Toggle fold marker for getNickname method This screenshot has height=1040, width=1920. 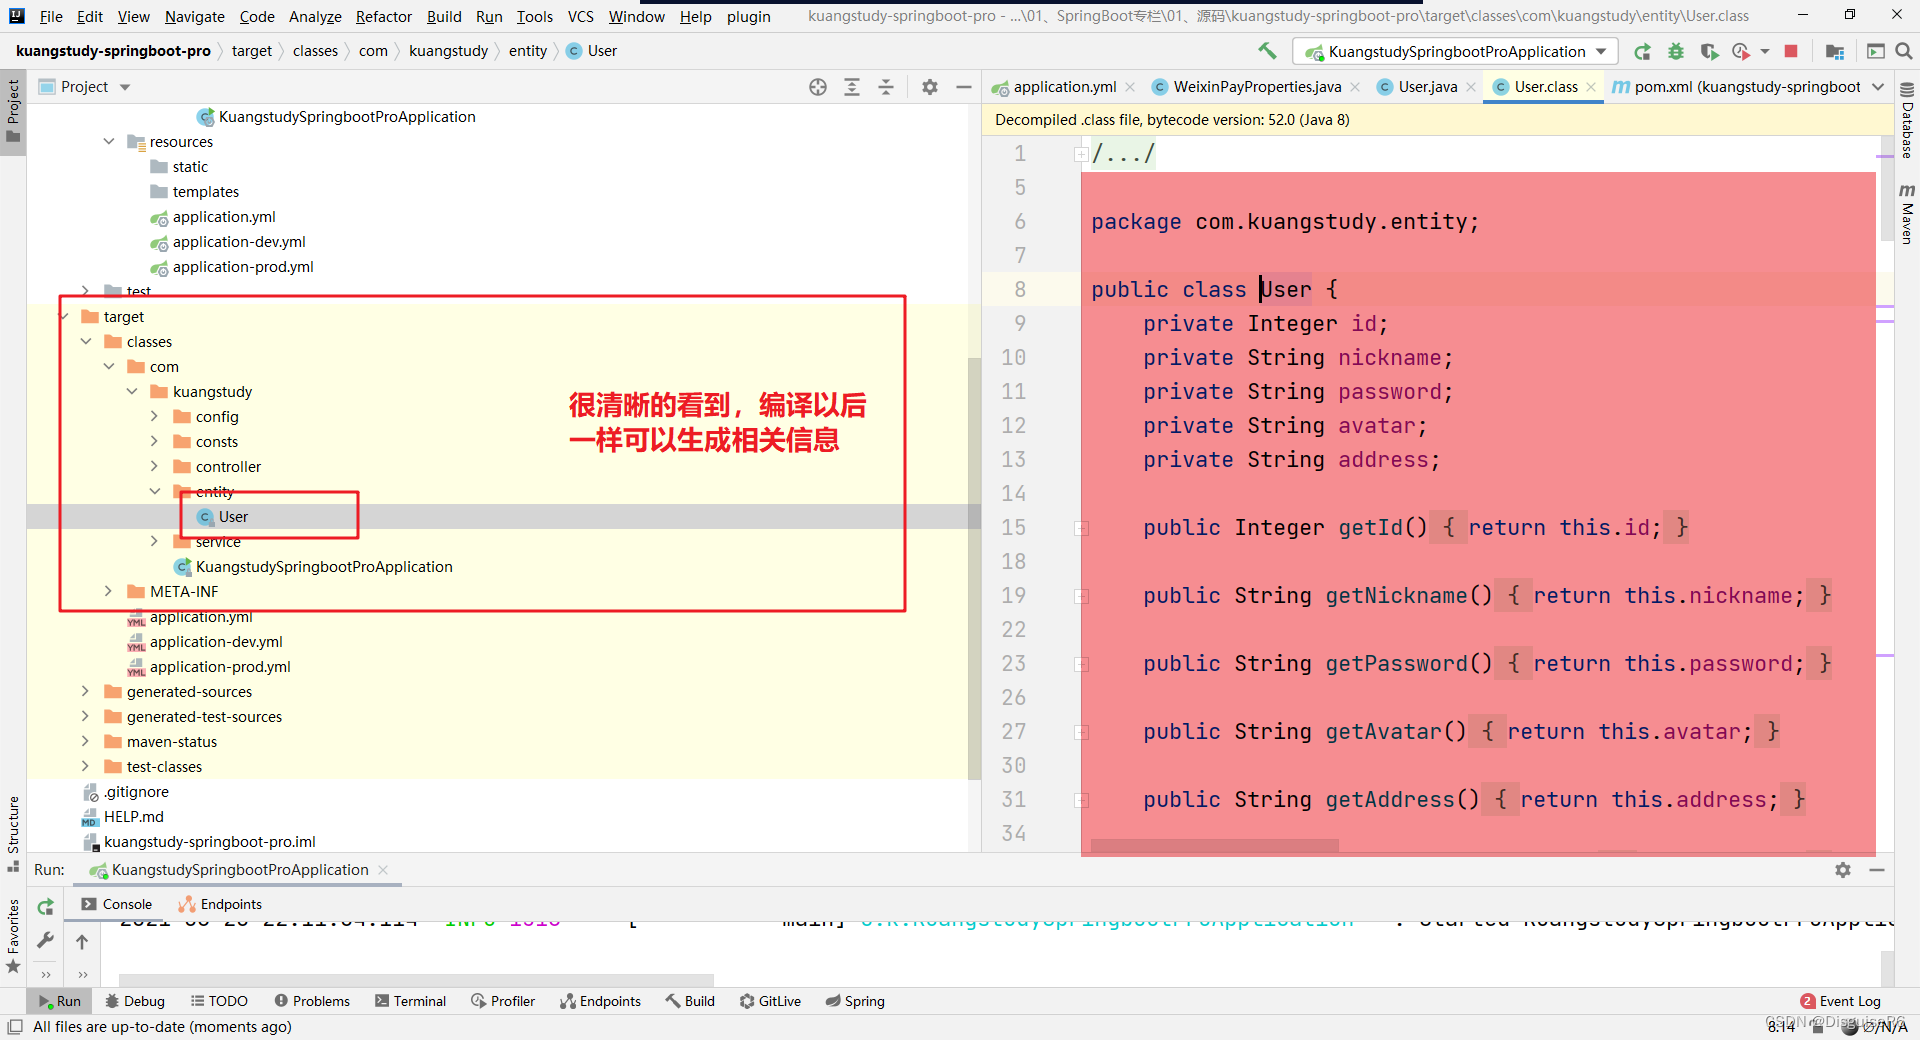(x=1081, y=596)
